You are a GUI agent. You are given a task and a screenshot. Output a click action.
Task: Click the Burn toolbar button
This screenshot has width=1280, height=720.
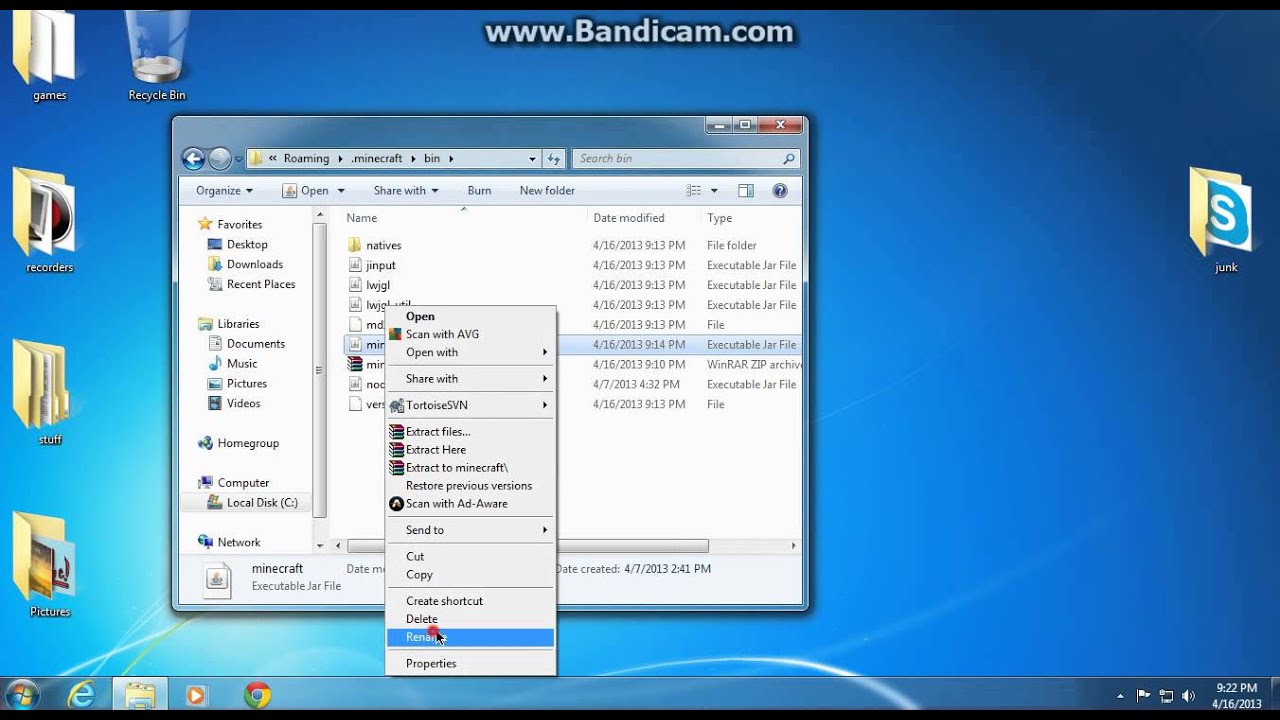pos(479,191)
